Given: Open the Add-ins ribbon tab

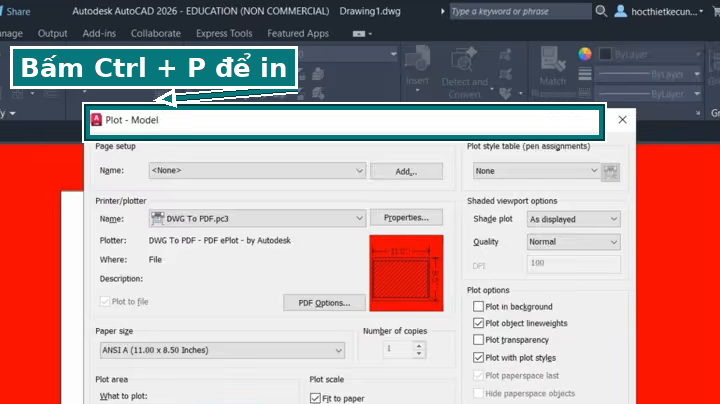Looking at the screenshot, I should tap(99, 34).
